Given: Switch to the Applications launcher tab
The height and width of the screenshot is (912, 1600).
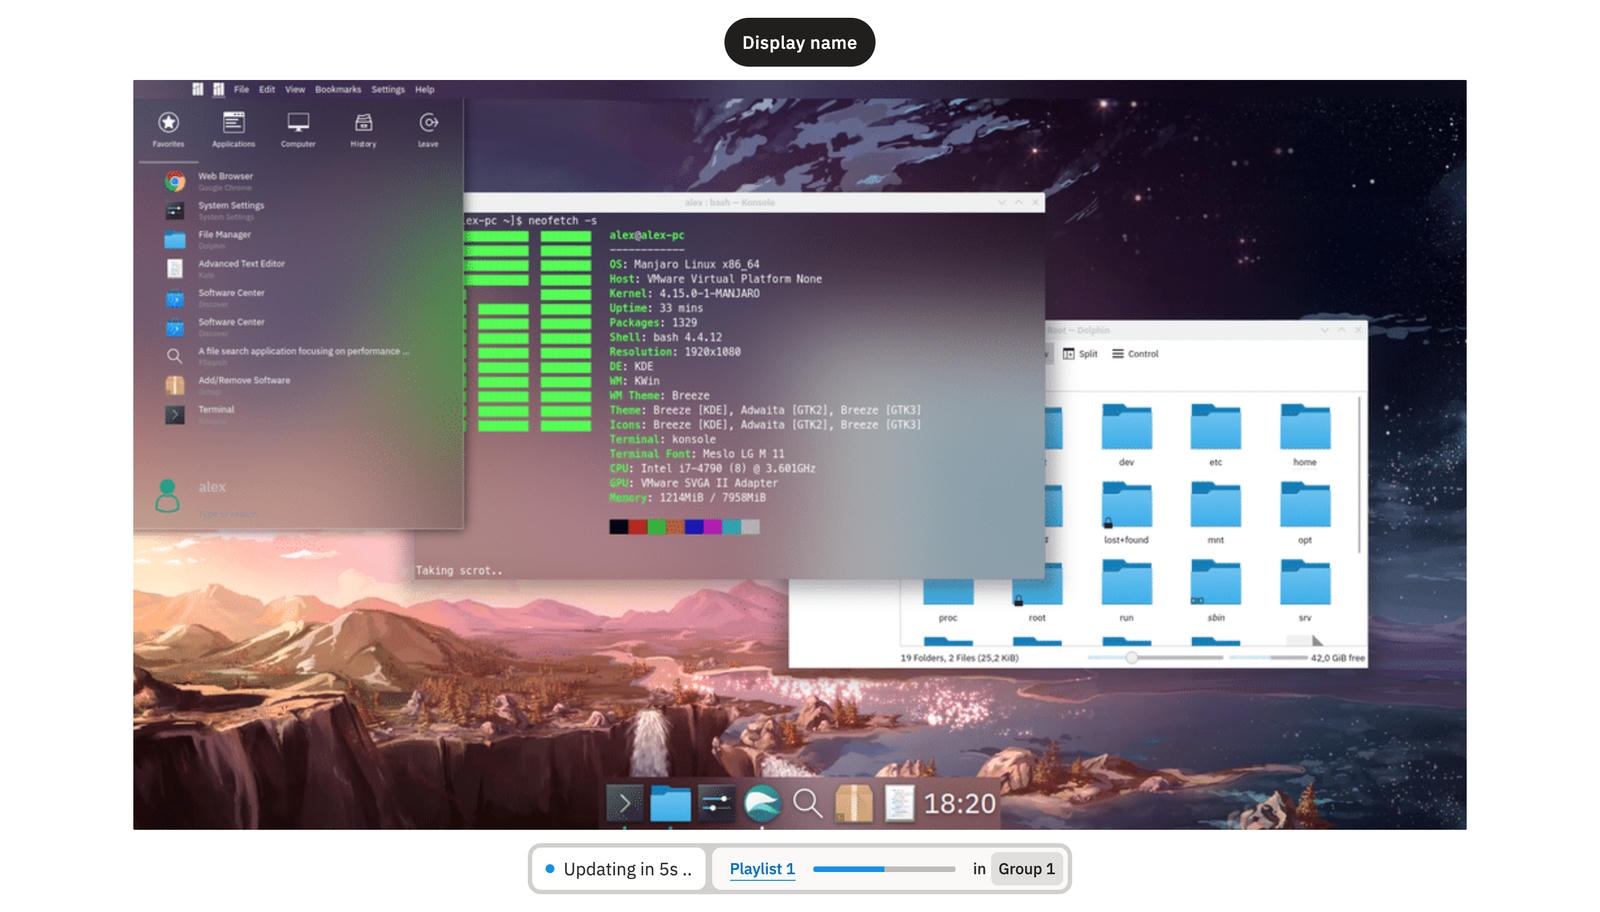Looking at the screenshot, I should pyautogui.click(x=233, y=129).
